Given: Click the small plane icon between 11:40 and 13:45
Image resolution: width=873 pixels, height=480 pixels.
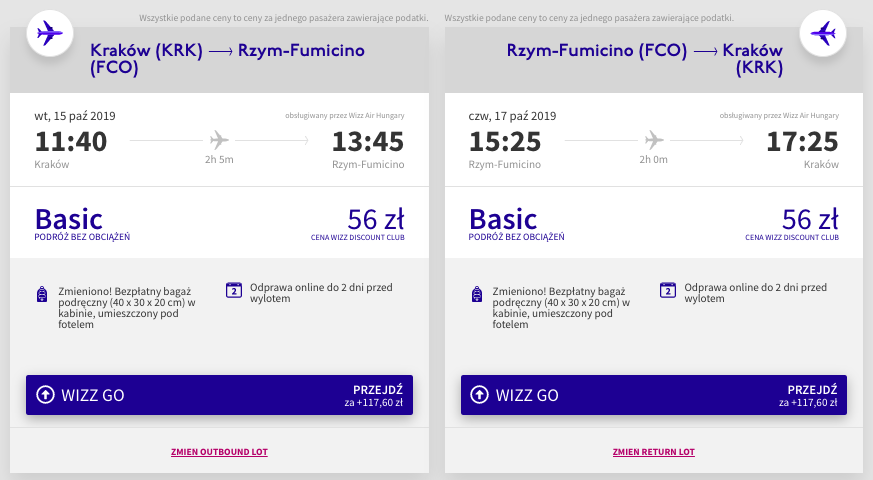Looking at the screenshot, I should (x=219, y=140).
